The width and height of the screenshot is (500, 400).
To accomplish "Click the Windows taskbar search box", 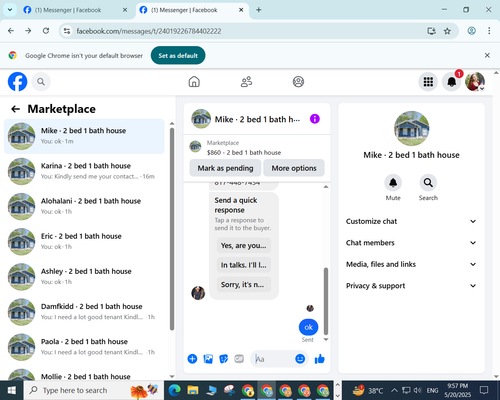I will point(94,390).
